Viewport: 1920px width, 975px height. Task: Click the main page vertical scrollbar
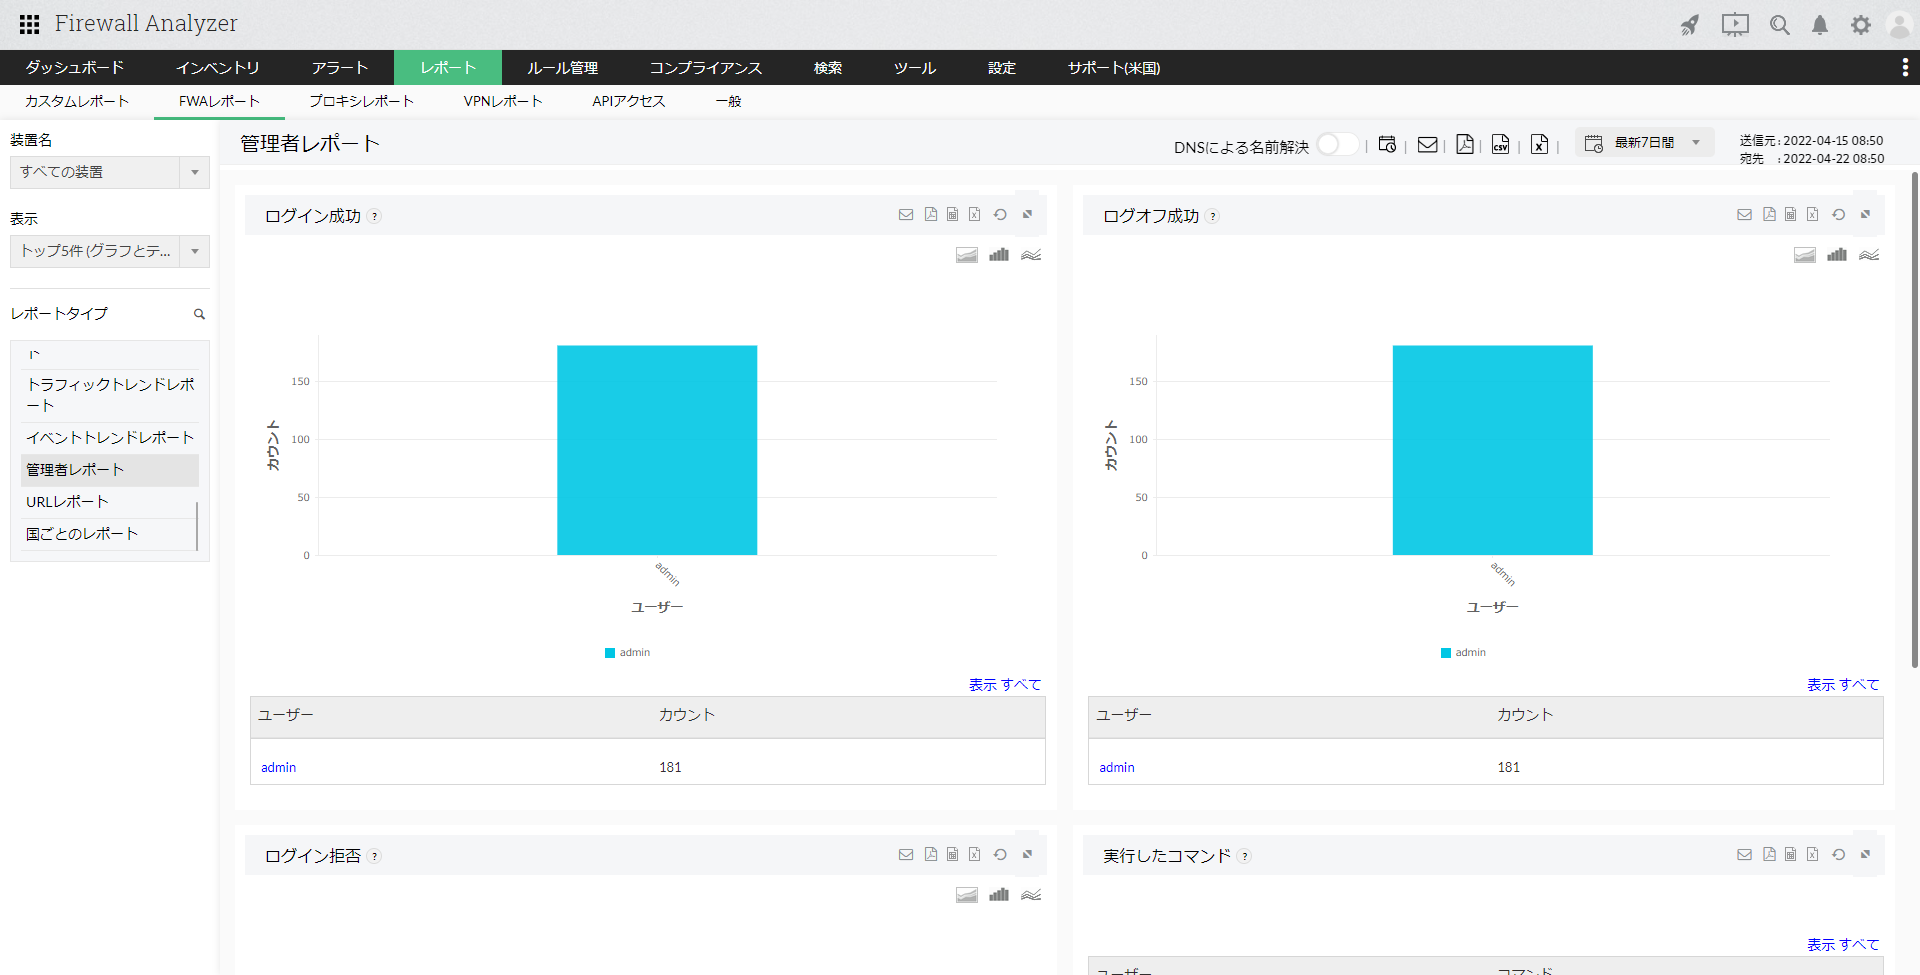point(1915,420)
